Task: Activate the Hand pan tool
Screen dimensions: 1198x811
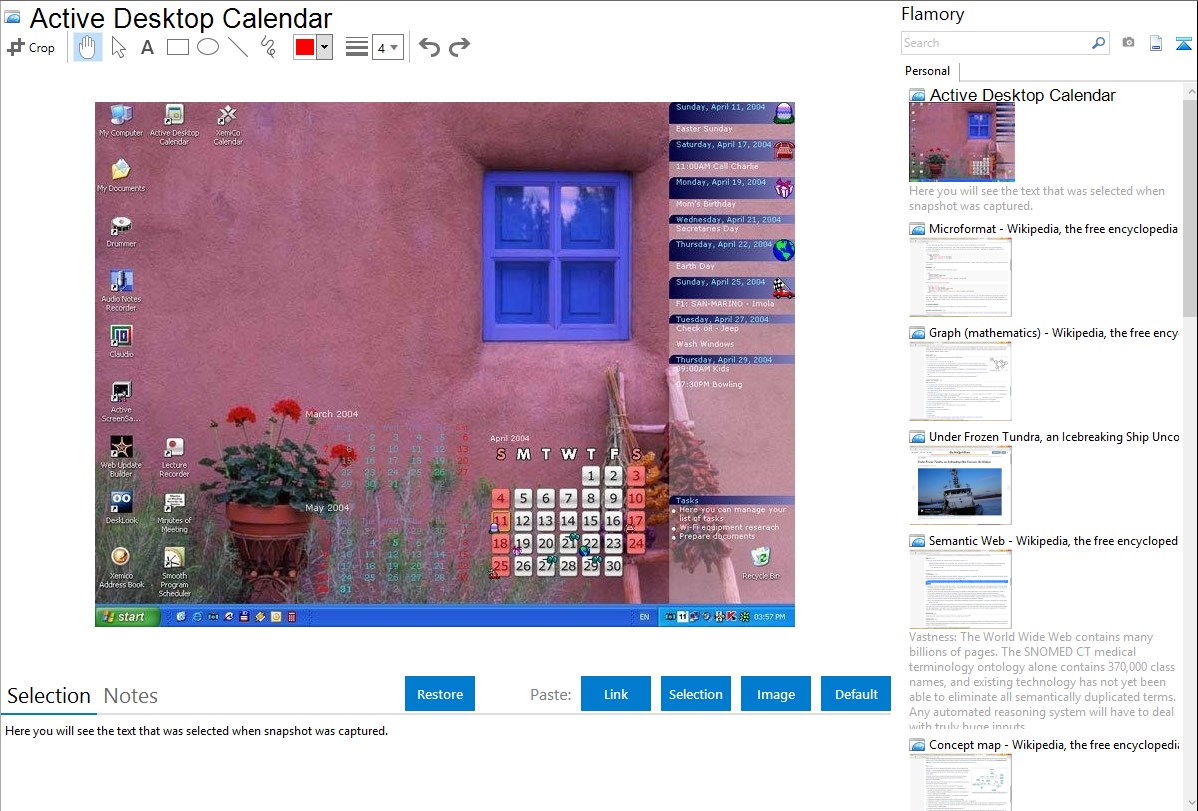Action: [x=87, y=47]
